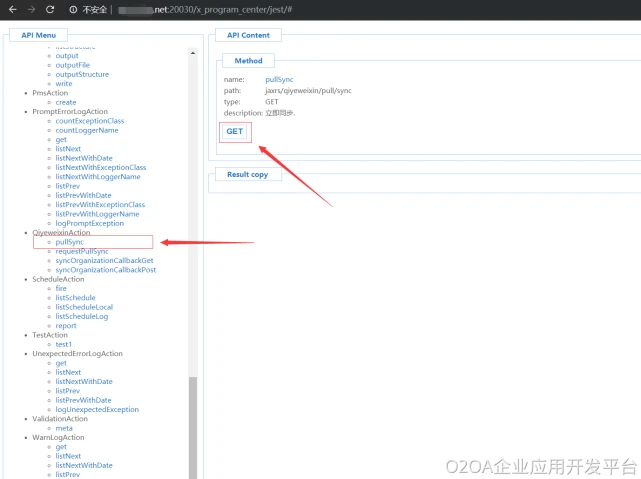Select the meta method under ValidationAction
The image size is (641, 479).
(x=64, y=428)
